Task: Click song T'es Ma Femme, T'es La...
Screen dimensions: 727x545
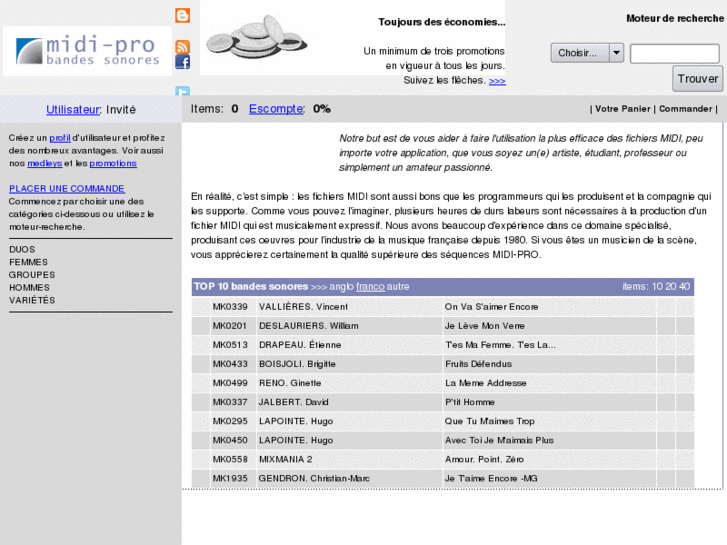Action: [501, 345]
